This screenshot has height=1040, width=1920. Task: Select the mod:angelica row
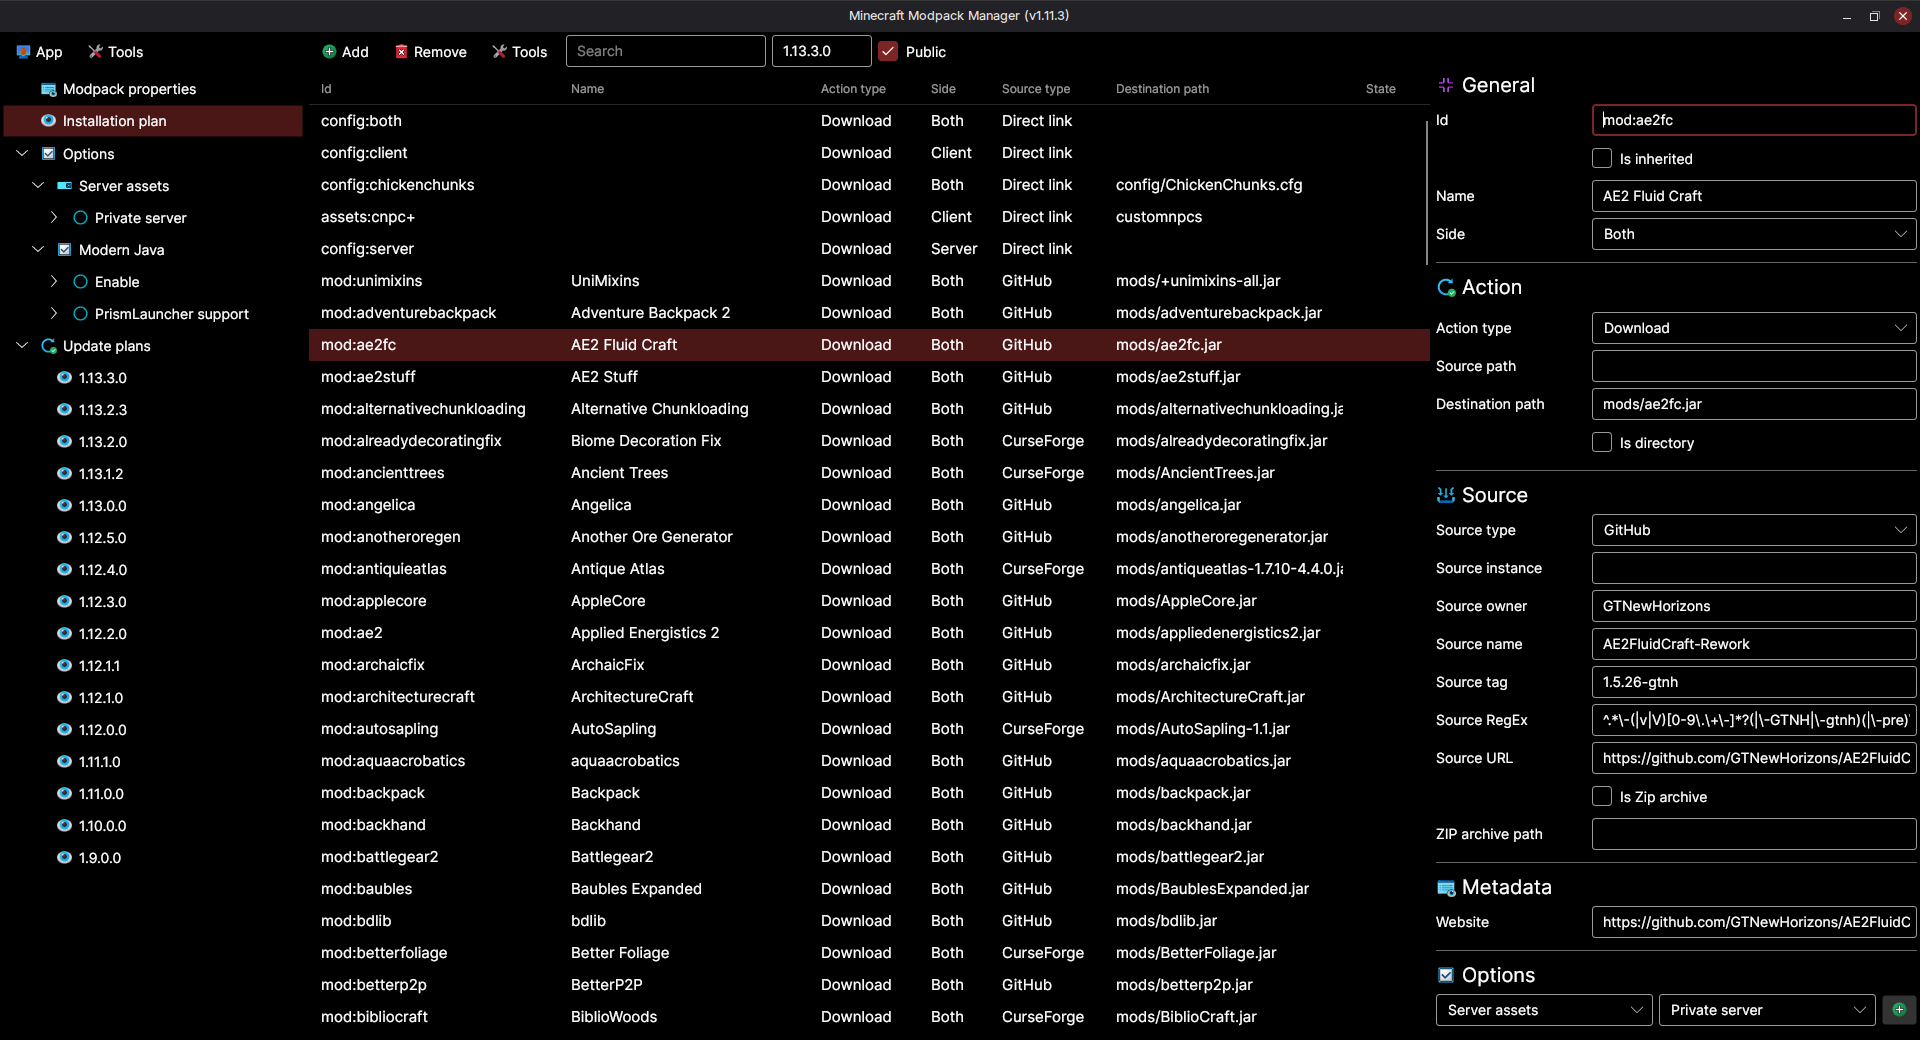(x=368, y=505)
